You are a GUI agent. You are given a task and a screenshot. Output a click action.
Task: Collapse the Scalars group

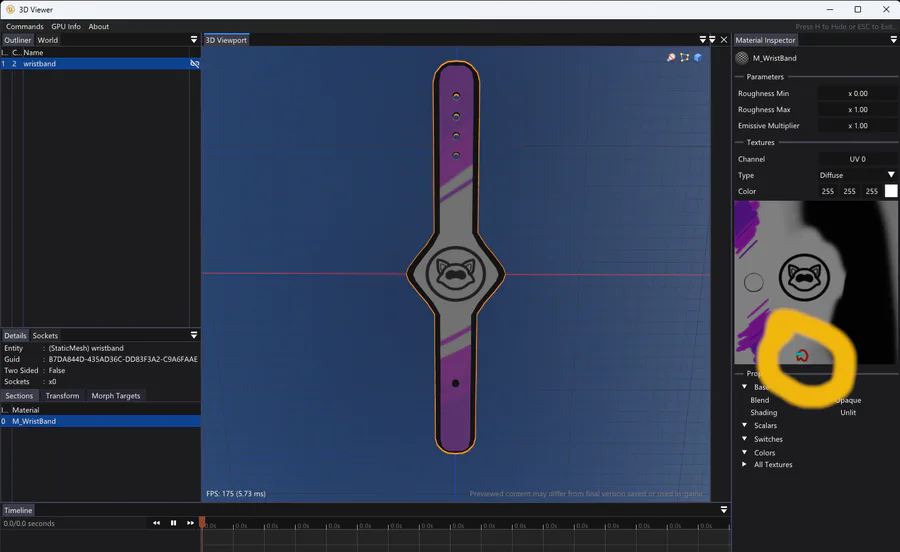coord(744,425)
